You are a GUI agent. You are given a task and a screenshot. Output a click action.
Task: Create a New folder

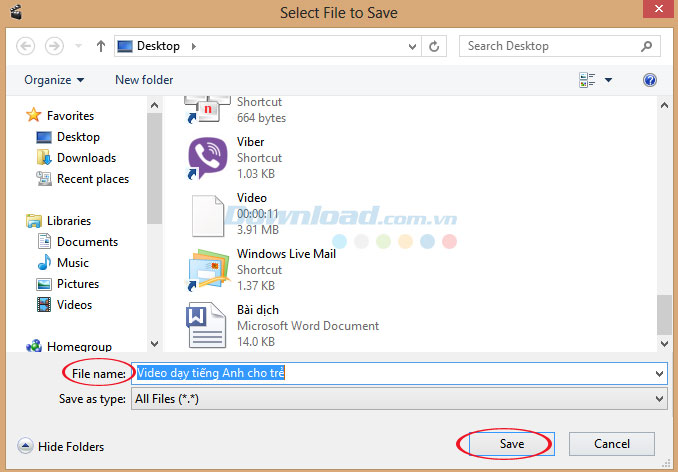[144, 80]
